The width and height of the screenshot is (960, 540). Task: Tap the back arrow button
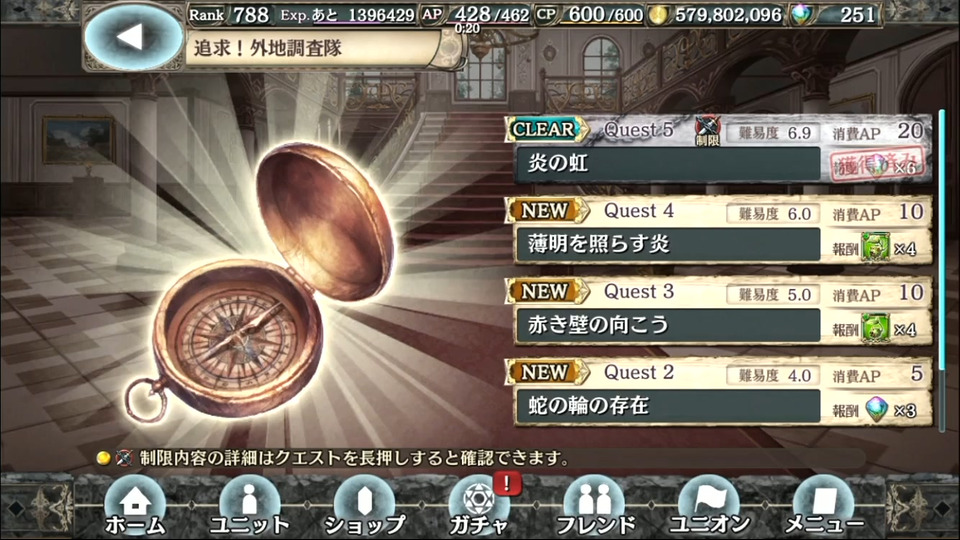tap(133, 37)
